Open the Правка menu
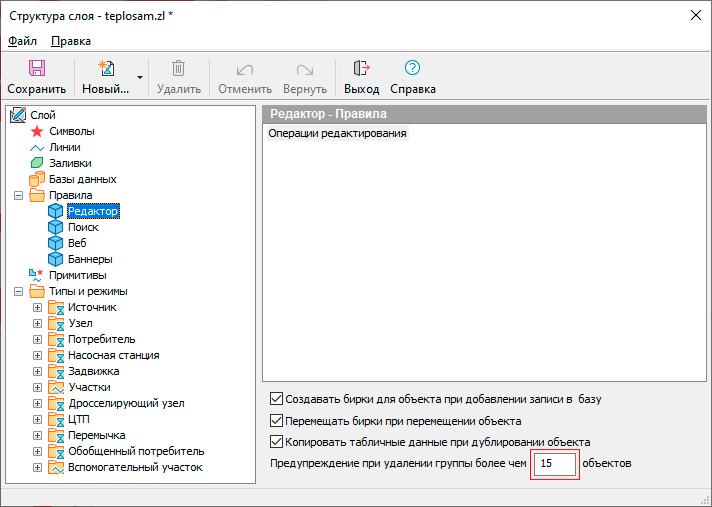 [x=71, y=41]
